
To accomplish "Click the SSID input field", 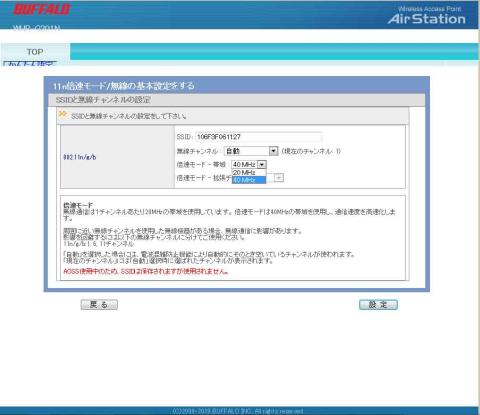I will click(258, 137).
